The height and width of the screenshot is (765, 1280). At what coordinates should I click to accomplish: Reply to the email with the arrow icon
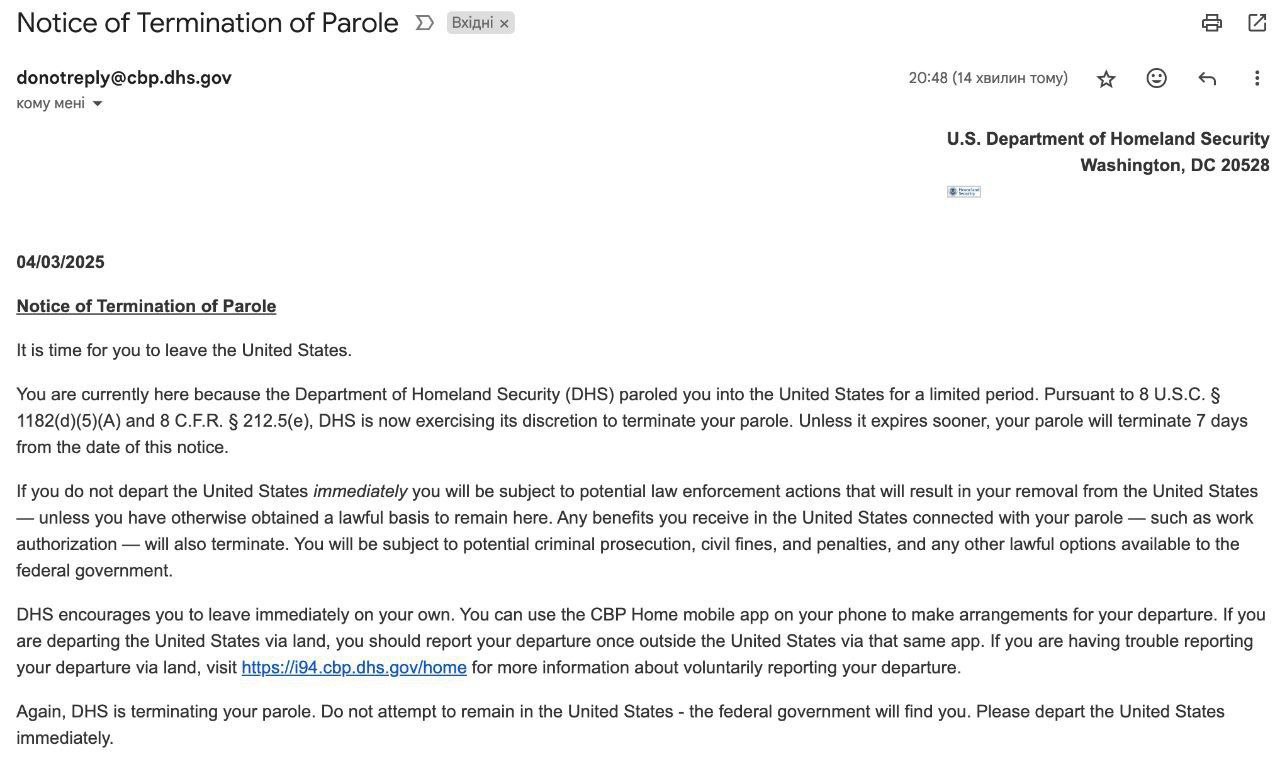1207,78
